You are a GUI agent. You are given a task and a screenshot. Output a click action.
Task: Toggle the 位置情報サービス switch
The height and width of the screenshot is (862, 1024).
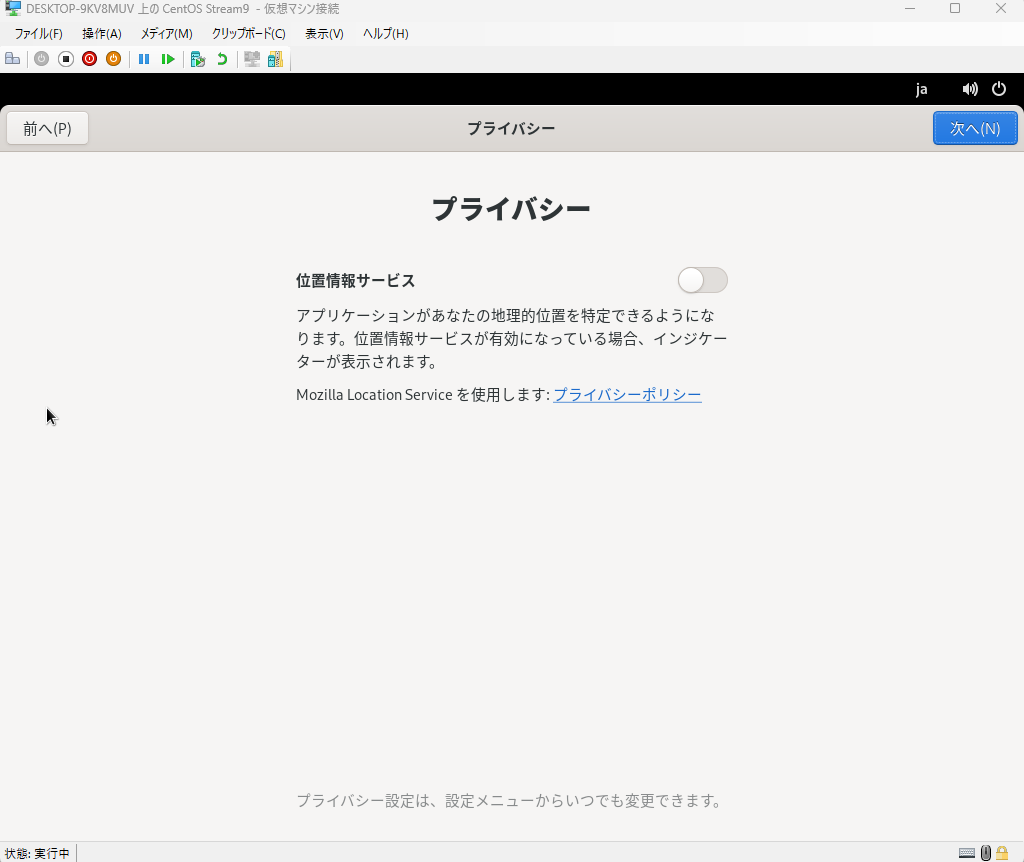click(702, 280)
